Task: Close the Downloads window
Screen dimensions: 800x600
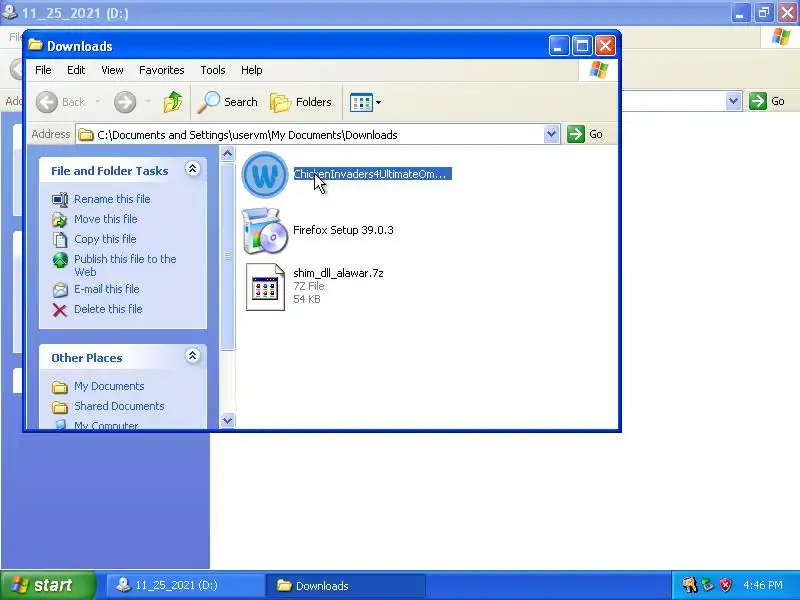Action: (x=606, y=46)
